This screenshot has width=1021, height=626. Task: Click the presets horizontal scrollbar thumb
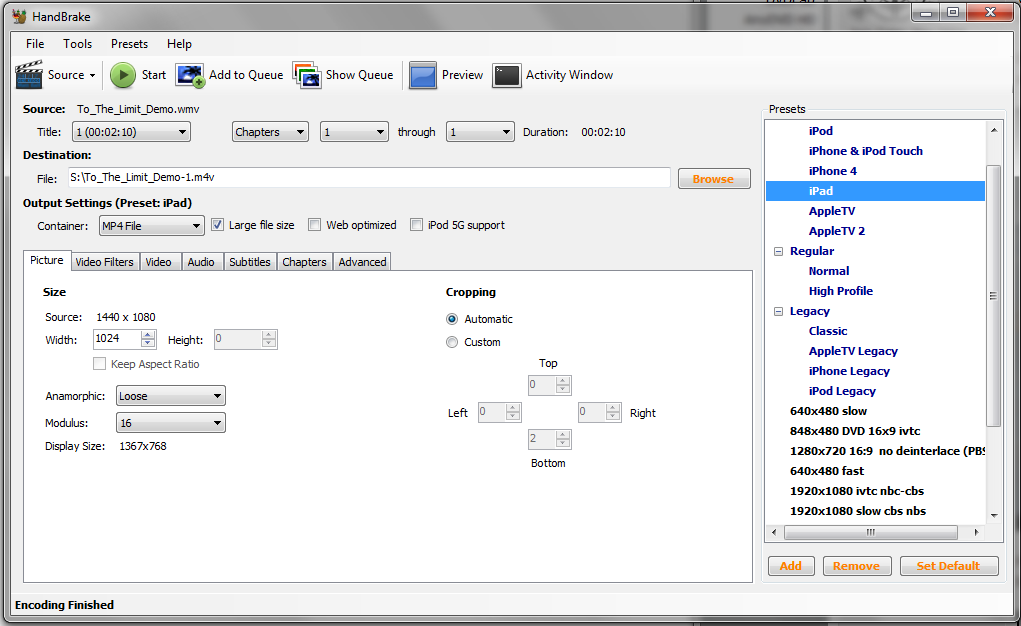pyautogui.click(x=871, y=533)
